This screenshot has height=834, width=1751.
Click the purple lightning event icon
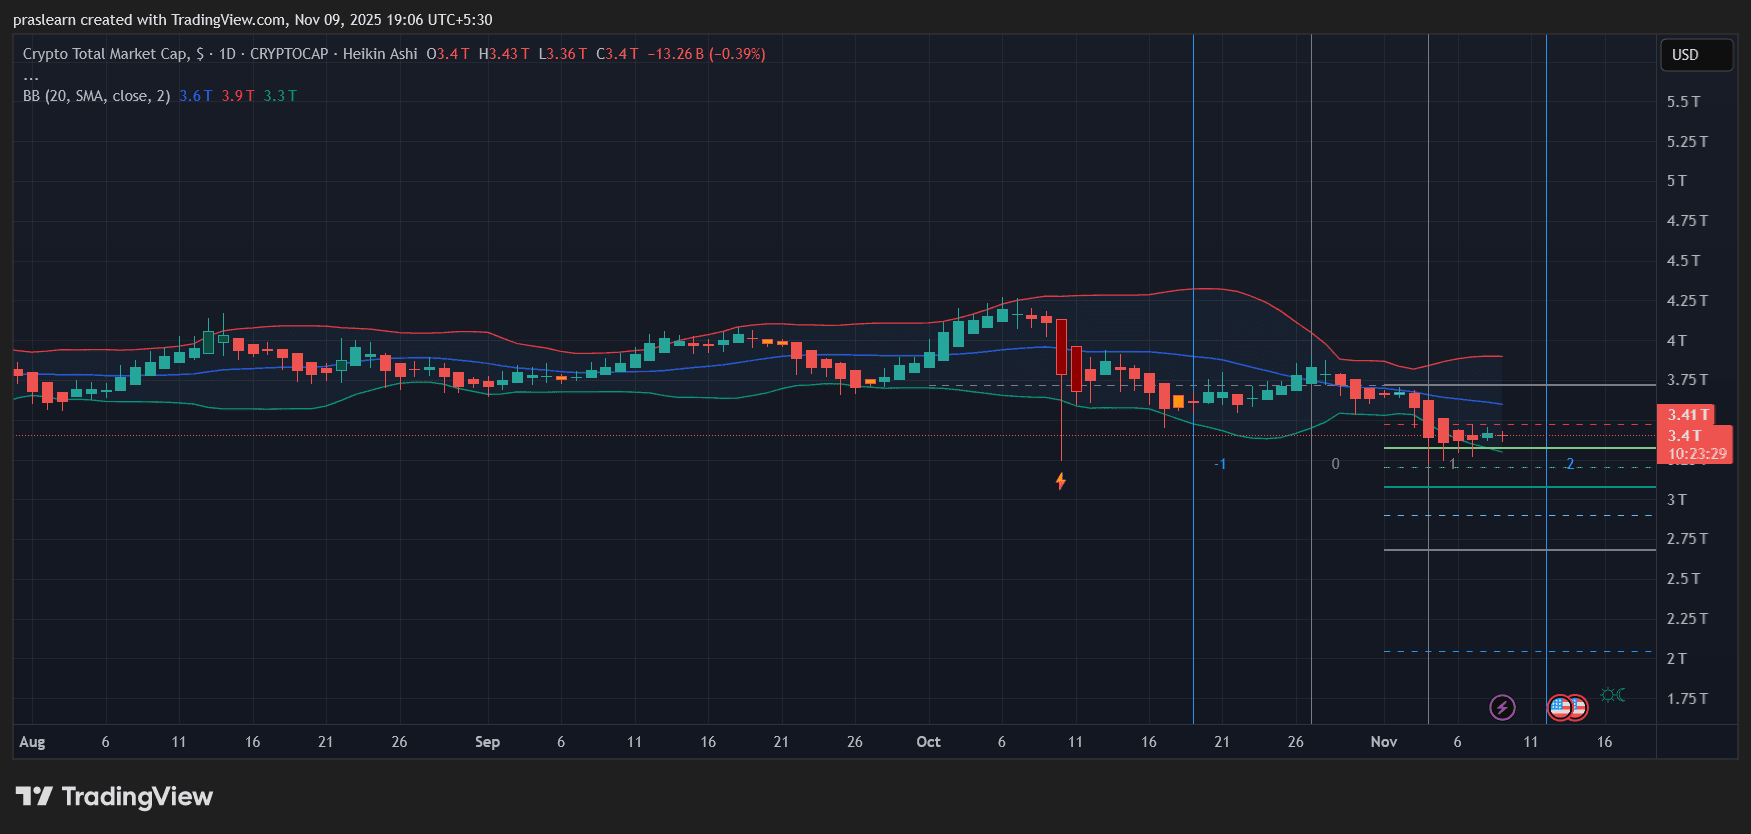1502,708
